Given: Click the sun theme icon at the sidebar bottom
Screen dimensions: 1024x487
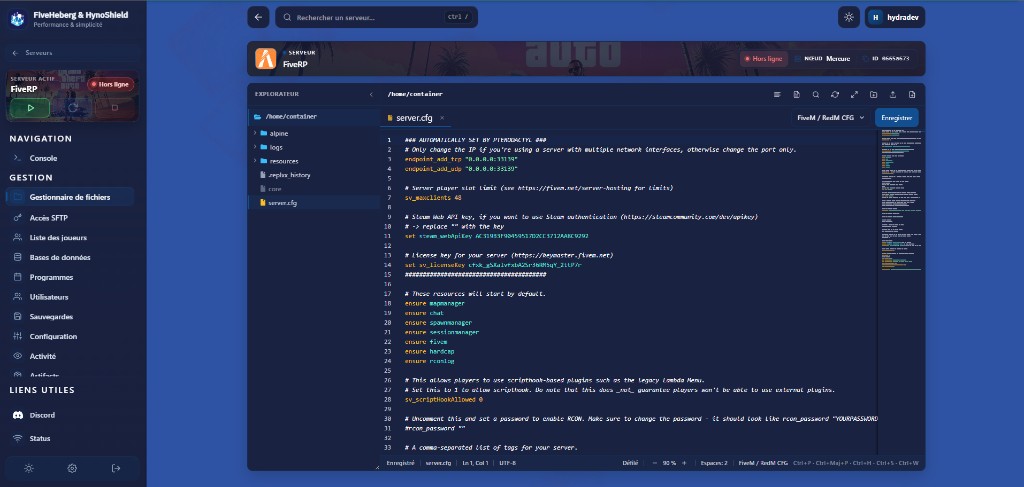Looking at the screenshot, I should tap(29, 468).
